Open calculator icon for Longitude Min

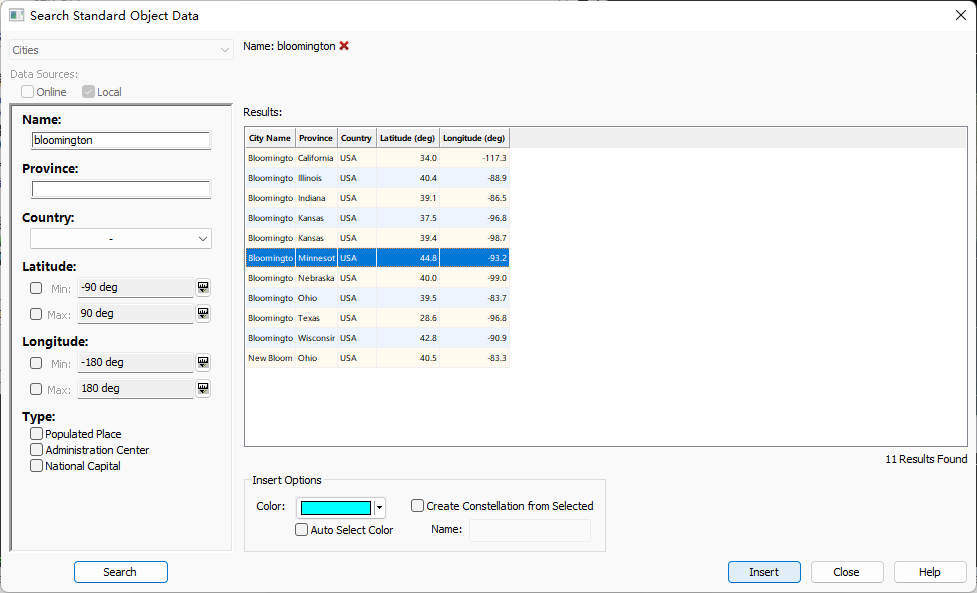point(203,363)
